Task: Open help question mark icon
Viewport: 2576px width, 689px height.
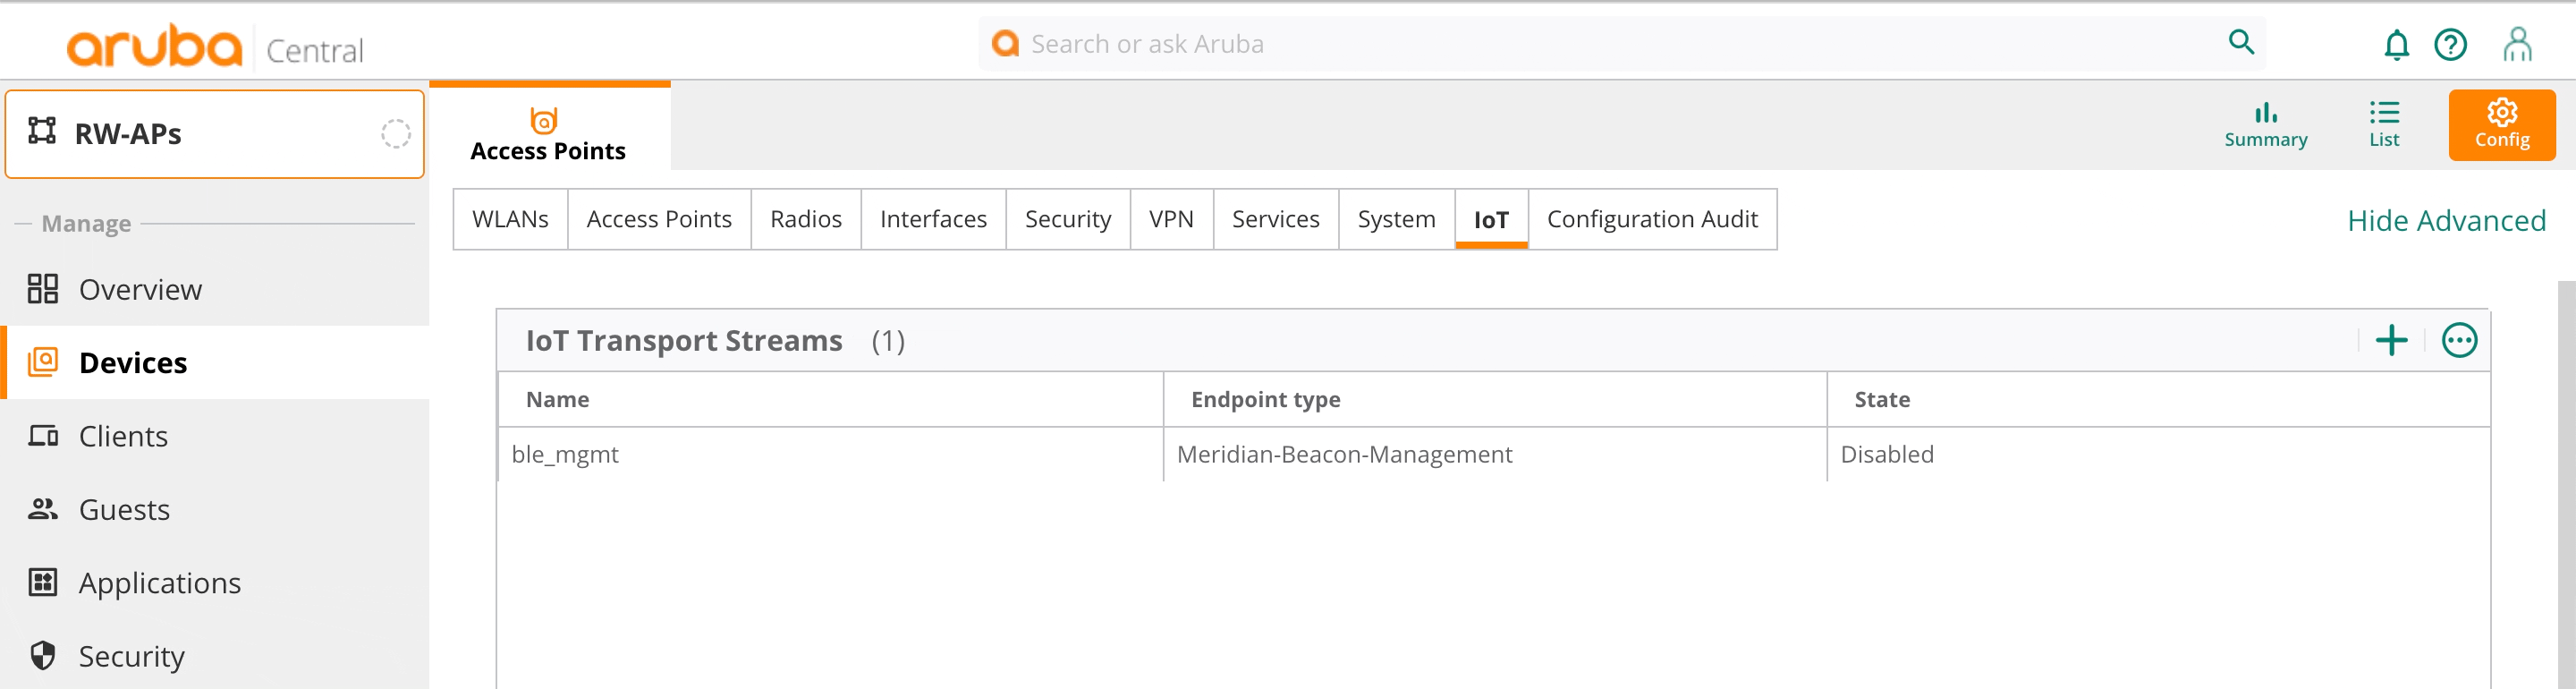Action: coord(2450,44)
